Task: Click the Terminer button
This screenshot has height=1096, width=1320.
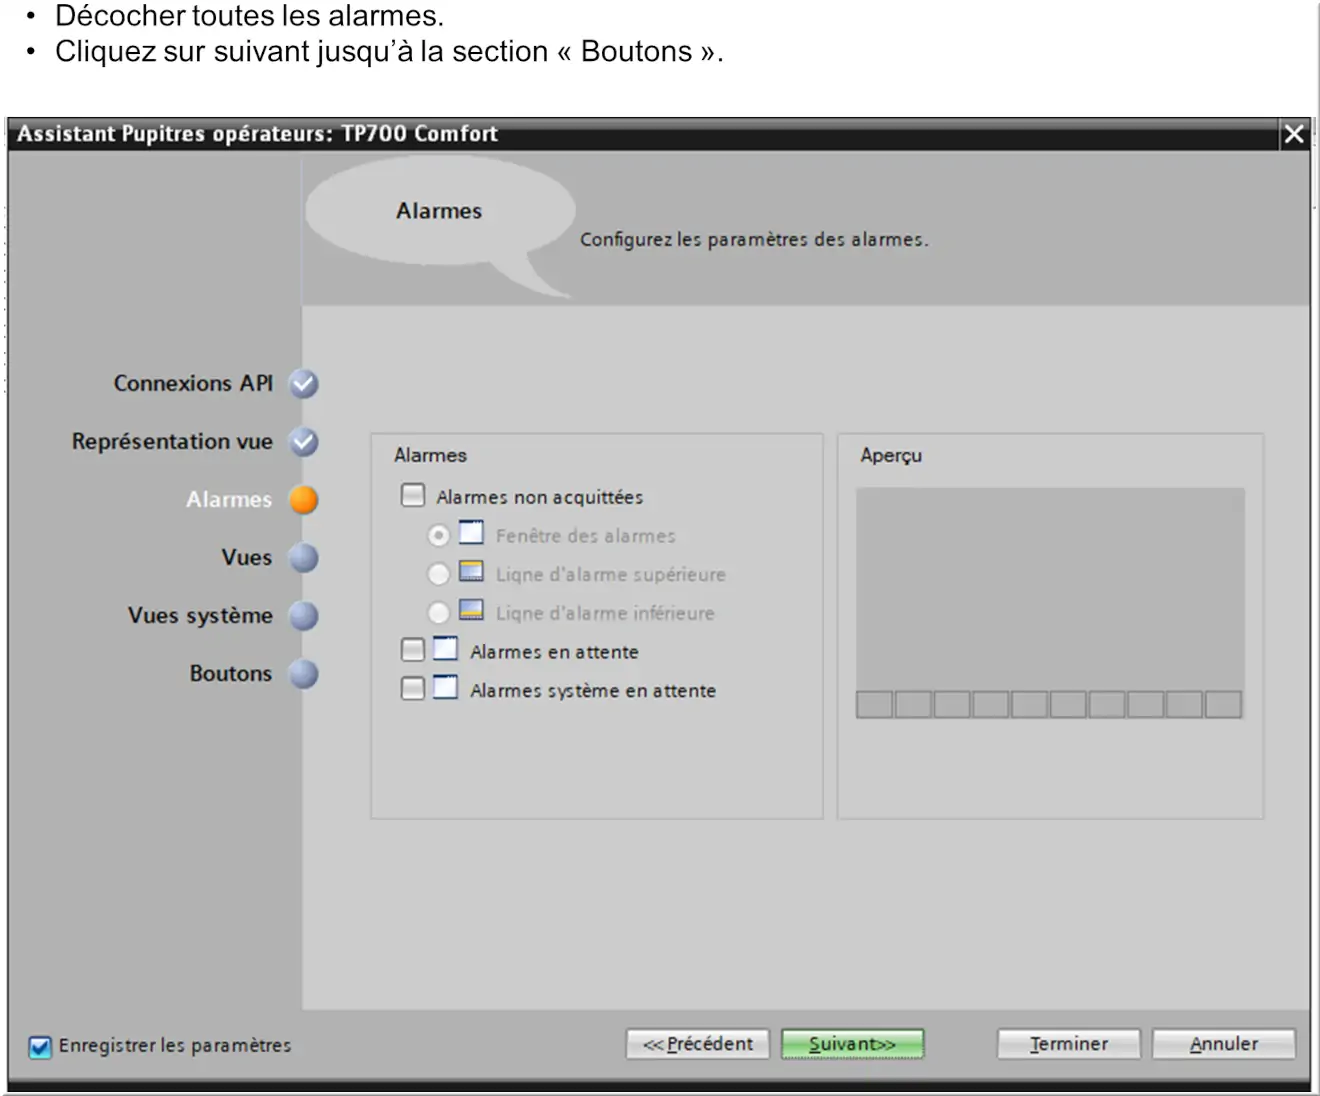Action: pos(1068,1044)
